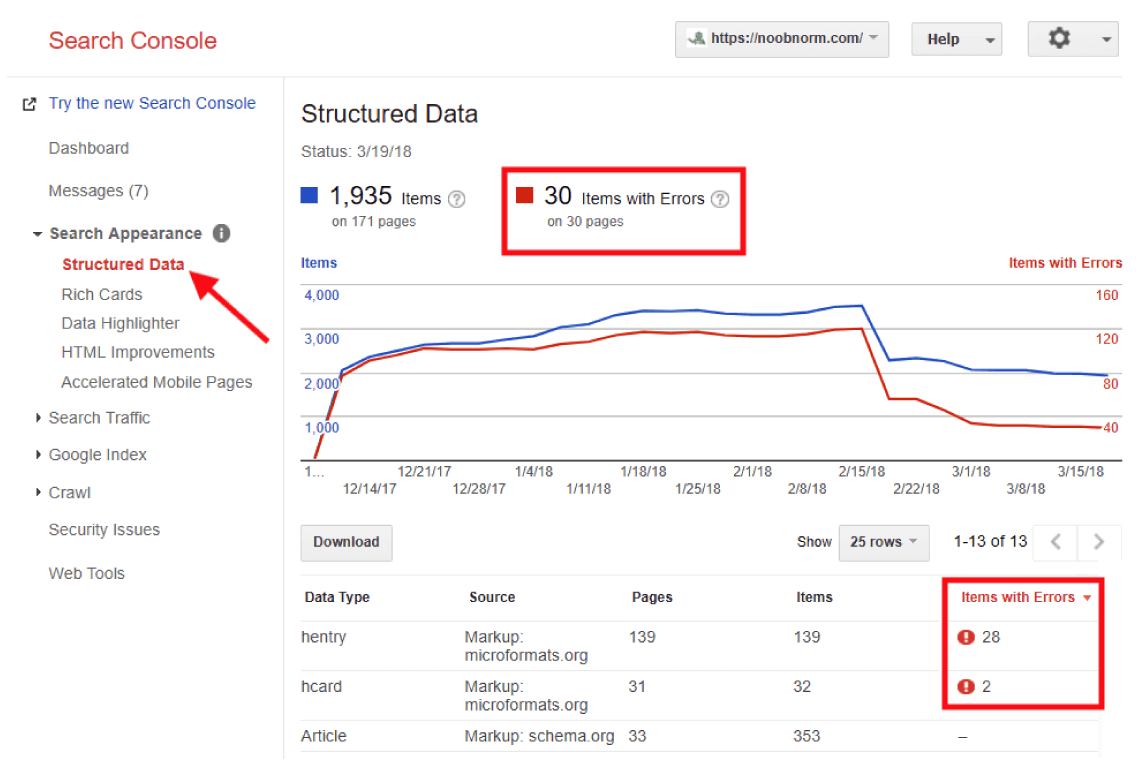
Task: Go to next page of results arrow
Action: point(1098,542)
